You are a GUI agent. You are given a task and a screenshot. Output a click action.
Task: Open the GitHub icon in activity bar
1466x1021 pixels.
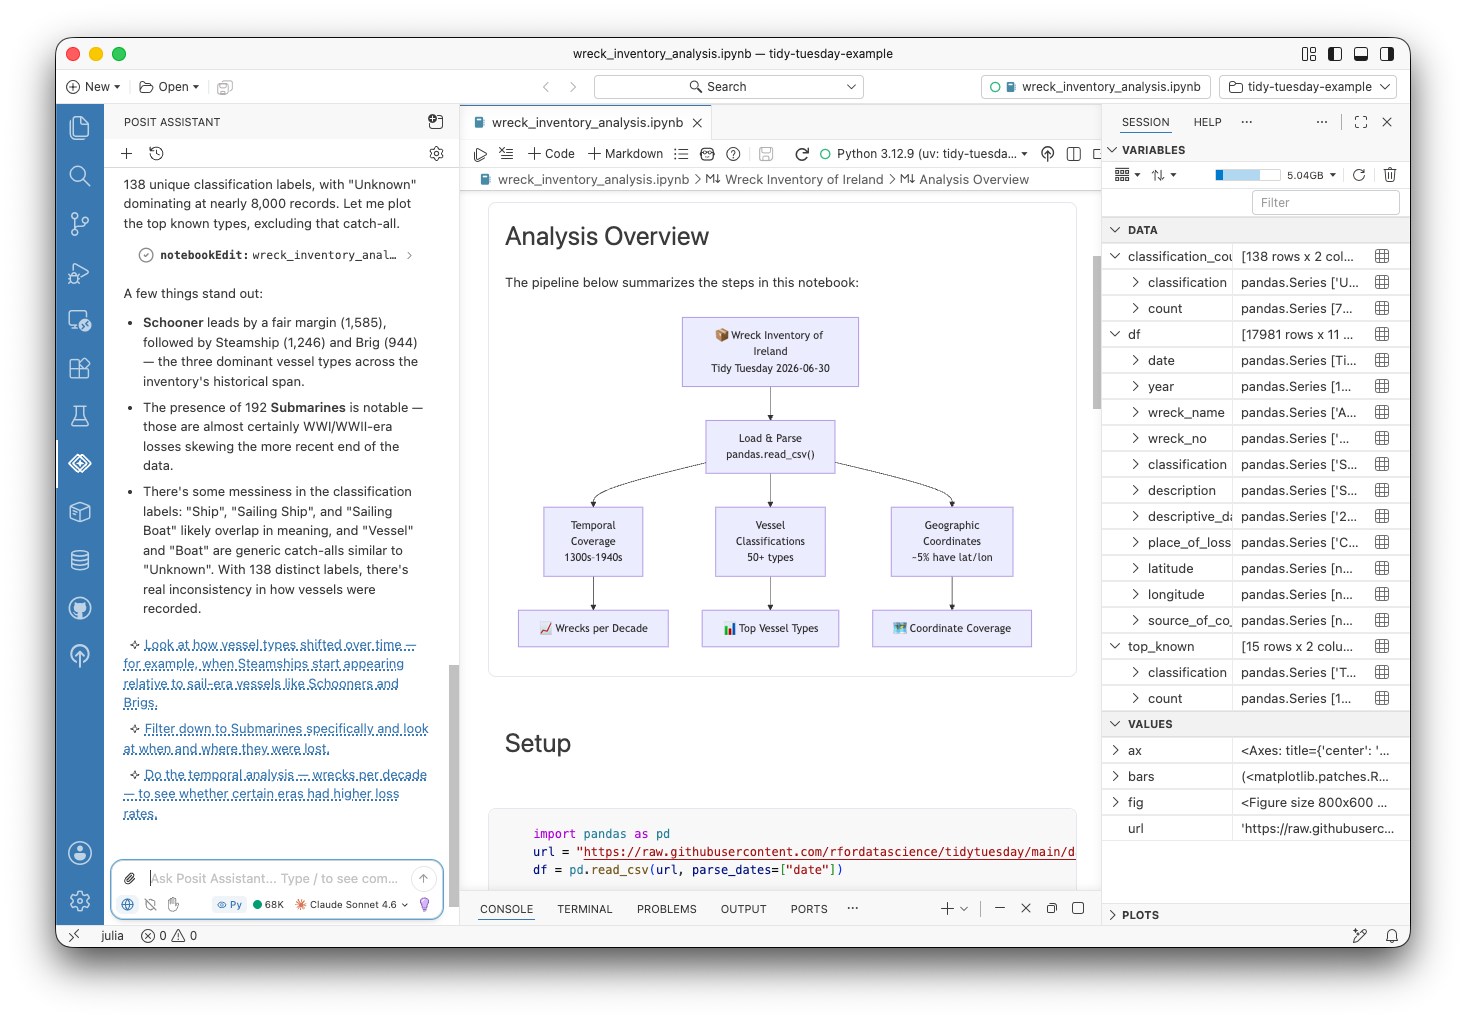click(x=80, y=608)
